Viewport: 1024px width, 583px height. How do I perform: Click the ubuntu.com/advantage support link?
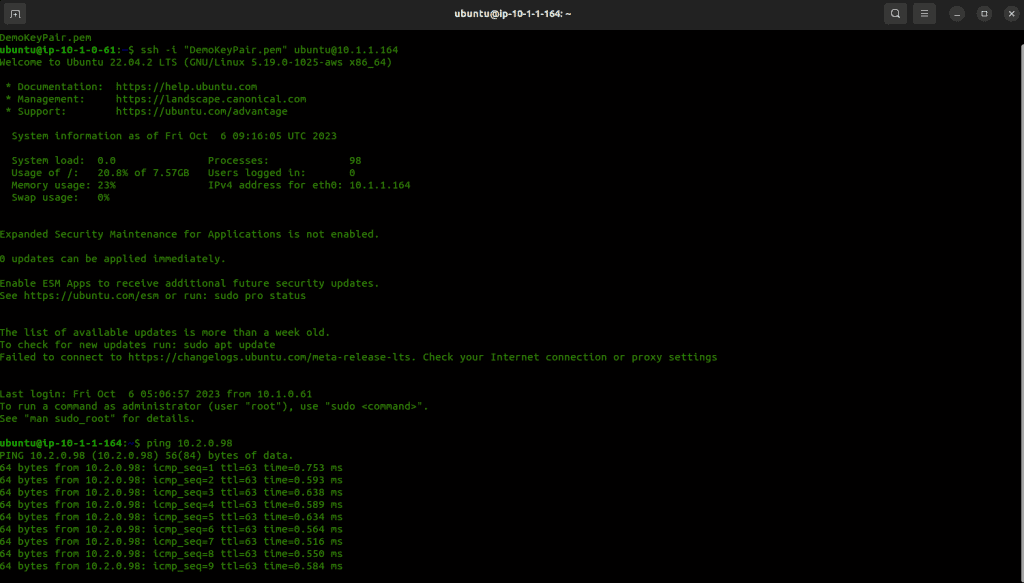(201, 111)
